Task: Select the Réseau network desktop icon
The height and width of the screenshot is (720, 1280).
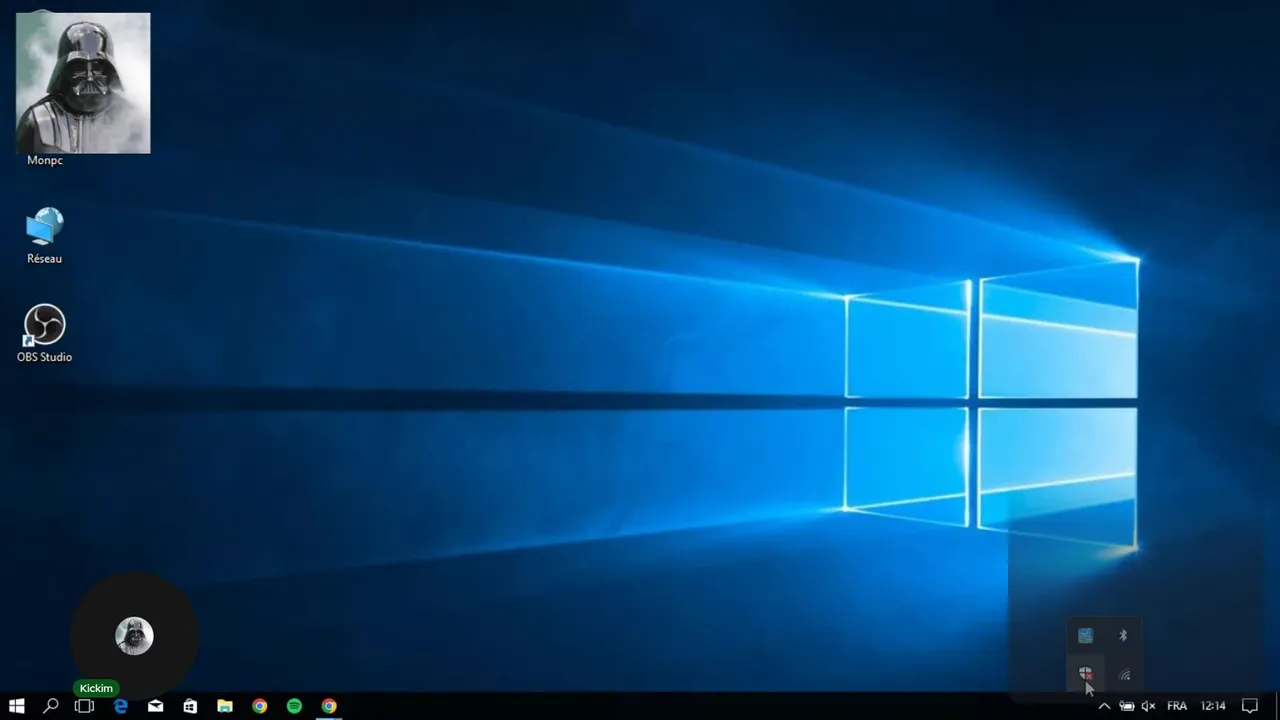Action: 44,227
